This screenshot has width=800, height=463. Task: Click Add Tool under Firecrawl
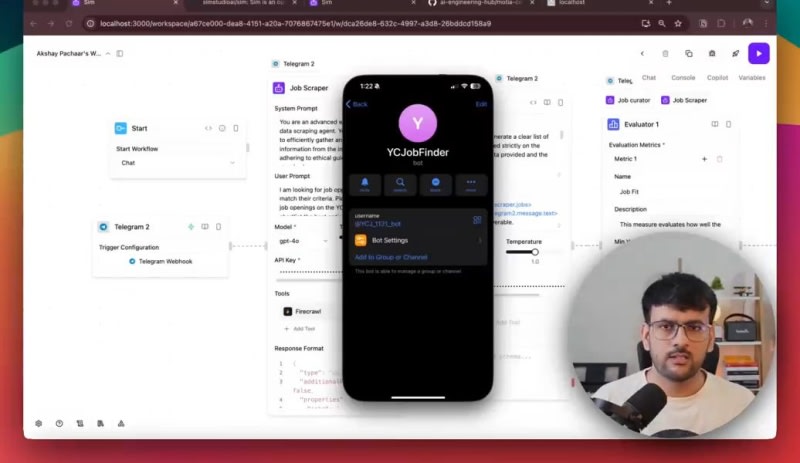click(x=299, y=328)
